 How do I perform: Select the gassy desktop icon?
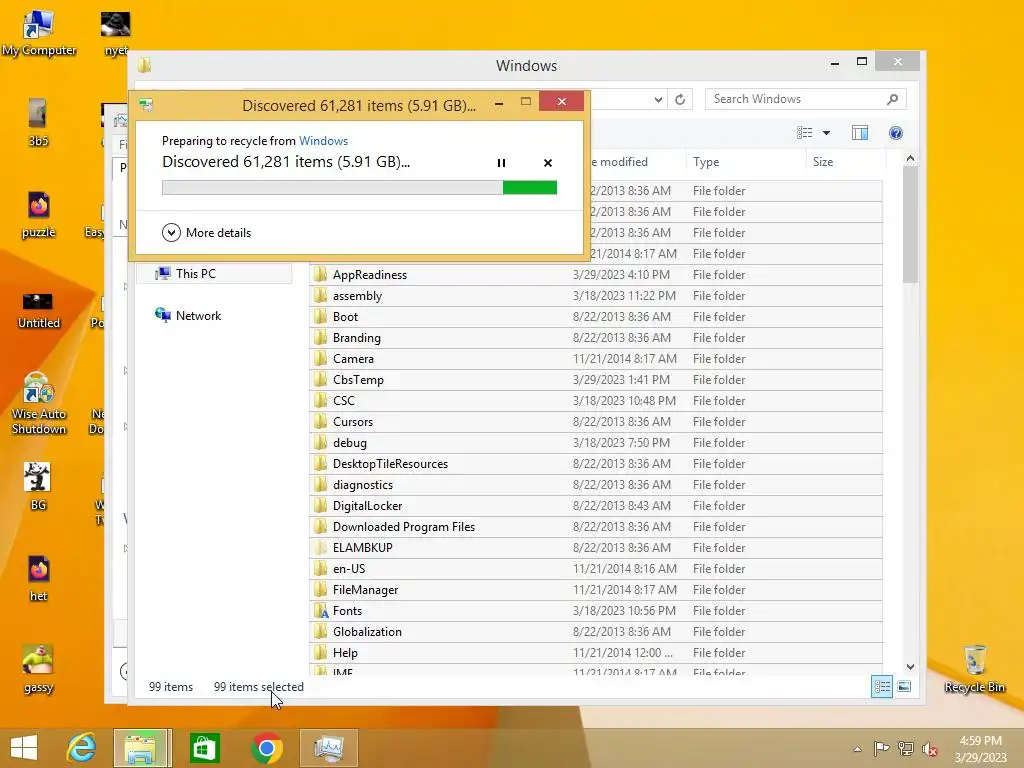click(x=38, y=669)
